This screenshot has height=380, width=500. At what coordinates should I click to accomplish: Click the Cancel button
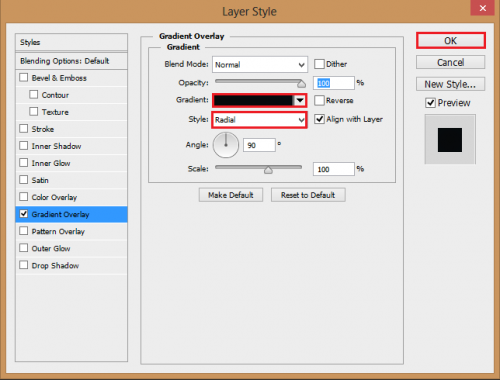(x=451, y=62)
